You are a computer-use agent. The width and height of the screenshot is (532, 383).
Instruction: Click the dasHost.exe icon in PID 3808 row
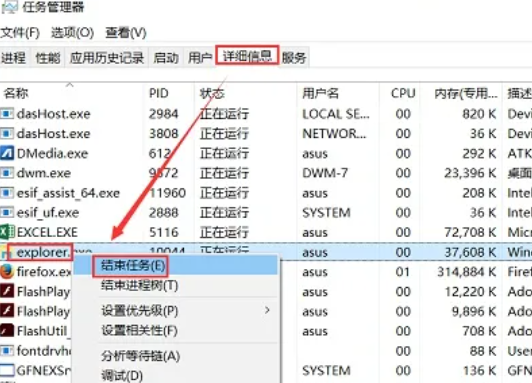click(7, 133)
